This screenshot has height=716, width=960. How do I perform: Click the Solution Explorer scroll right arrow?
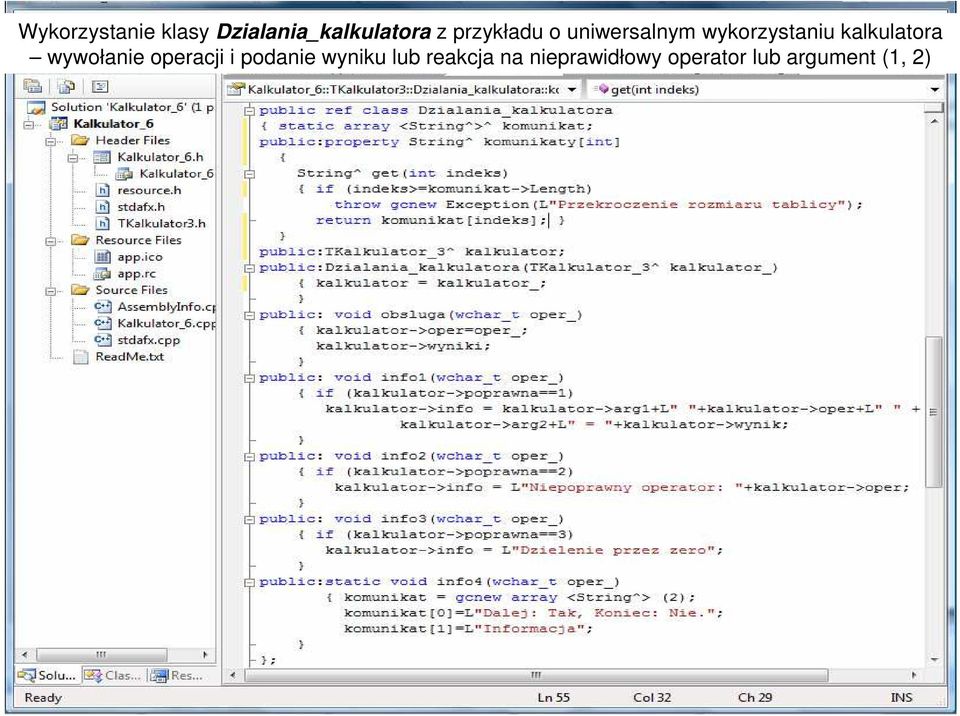(206, 654)
